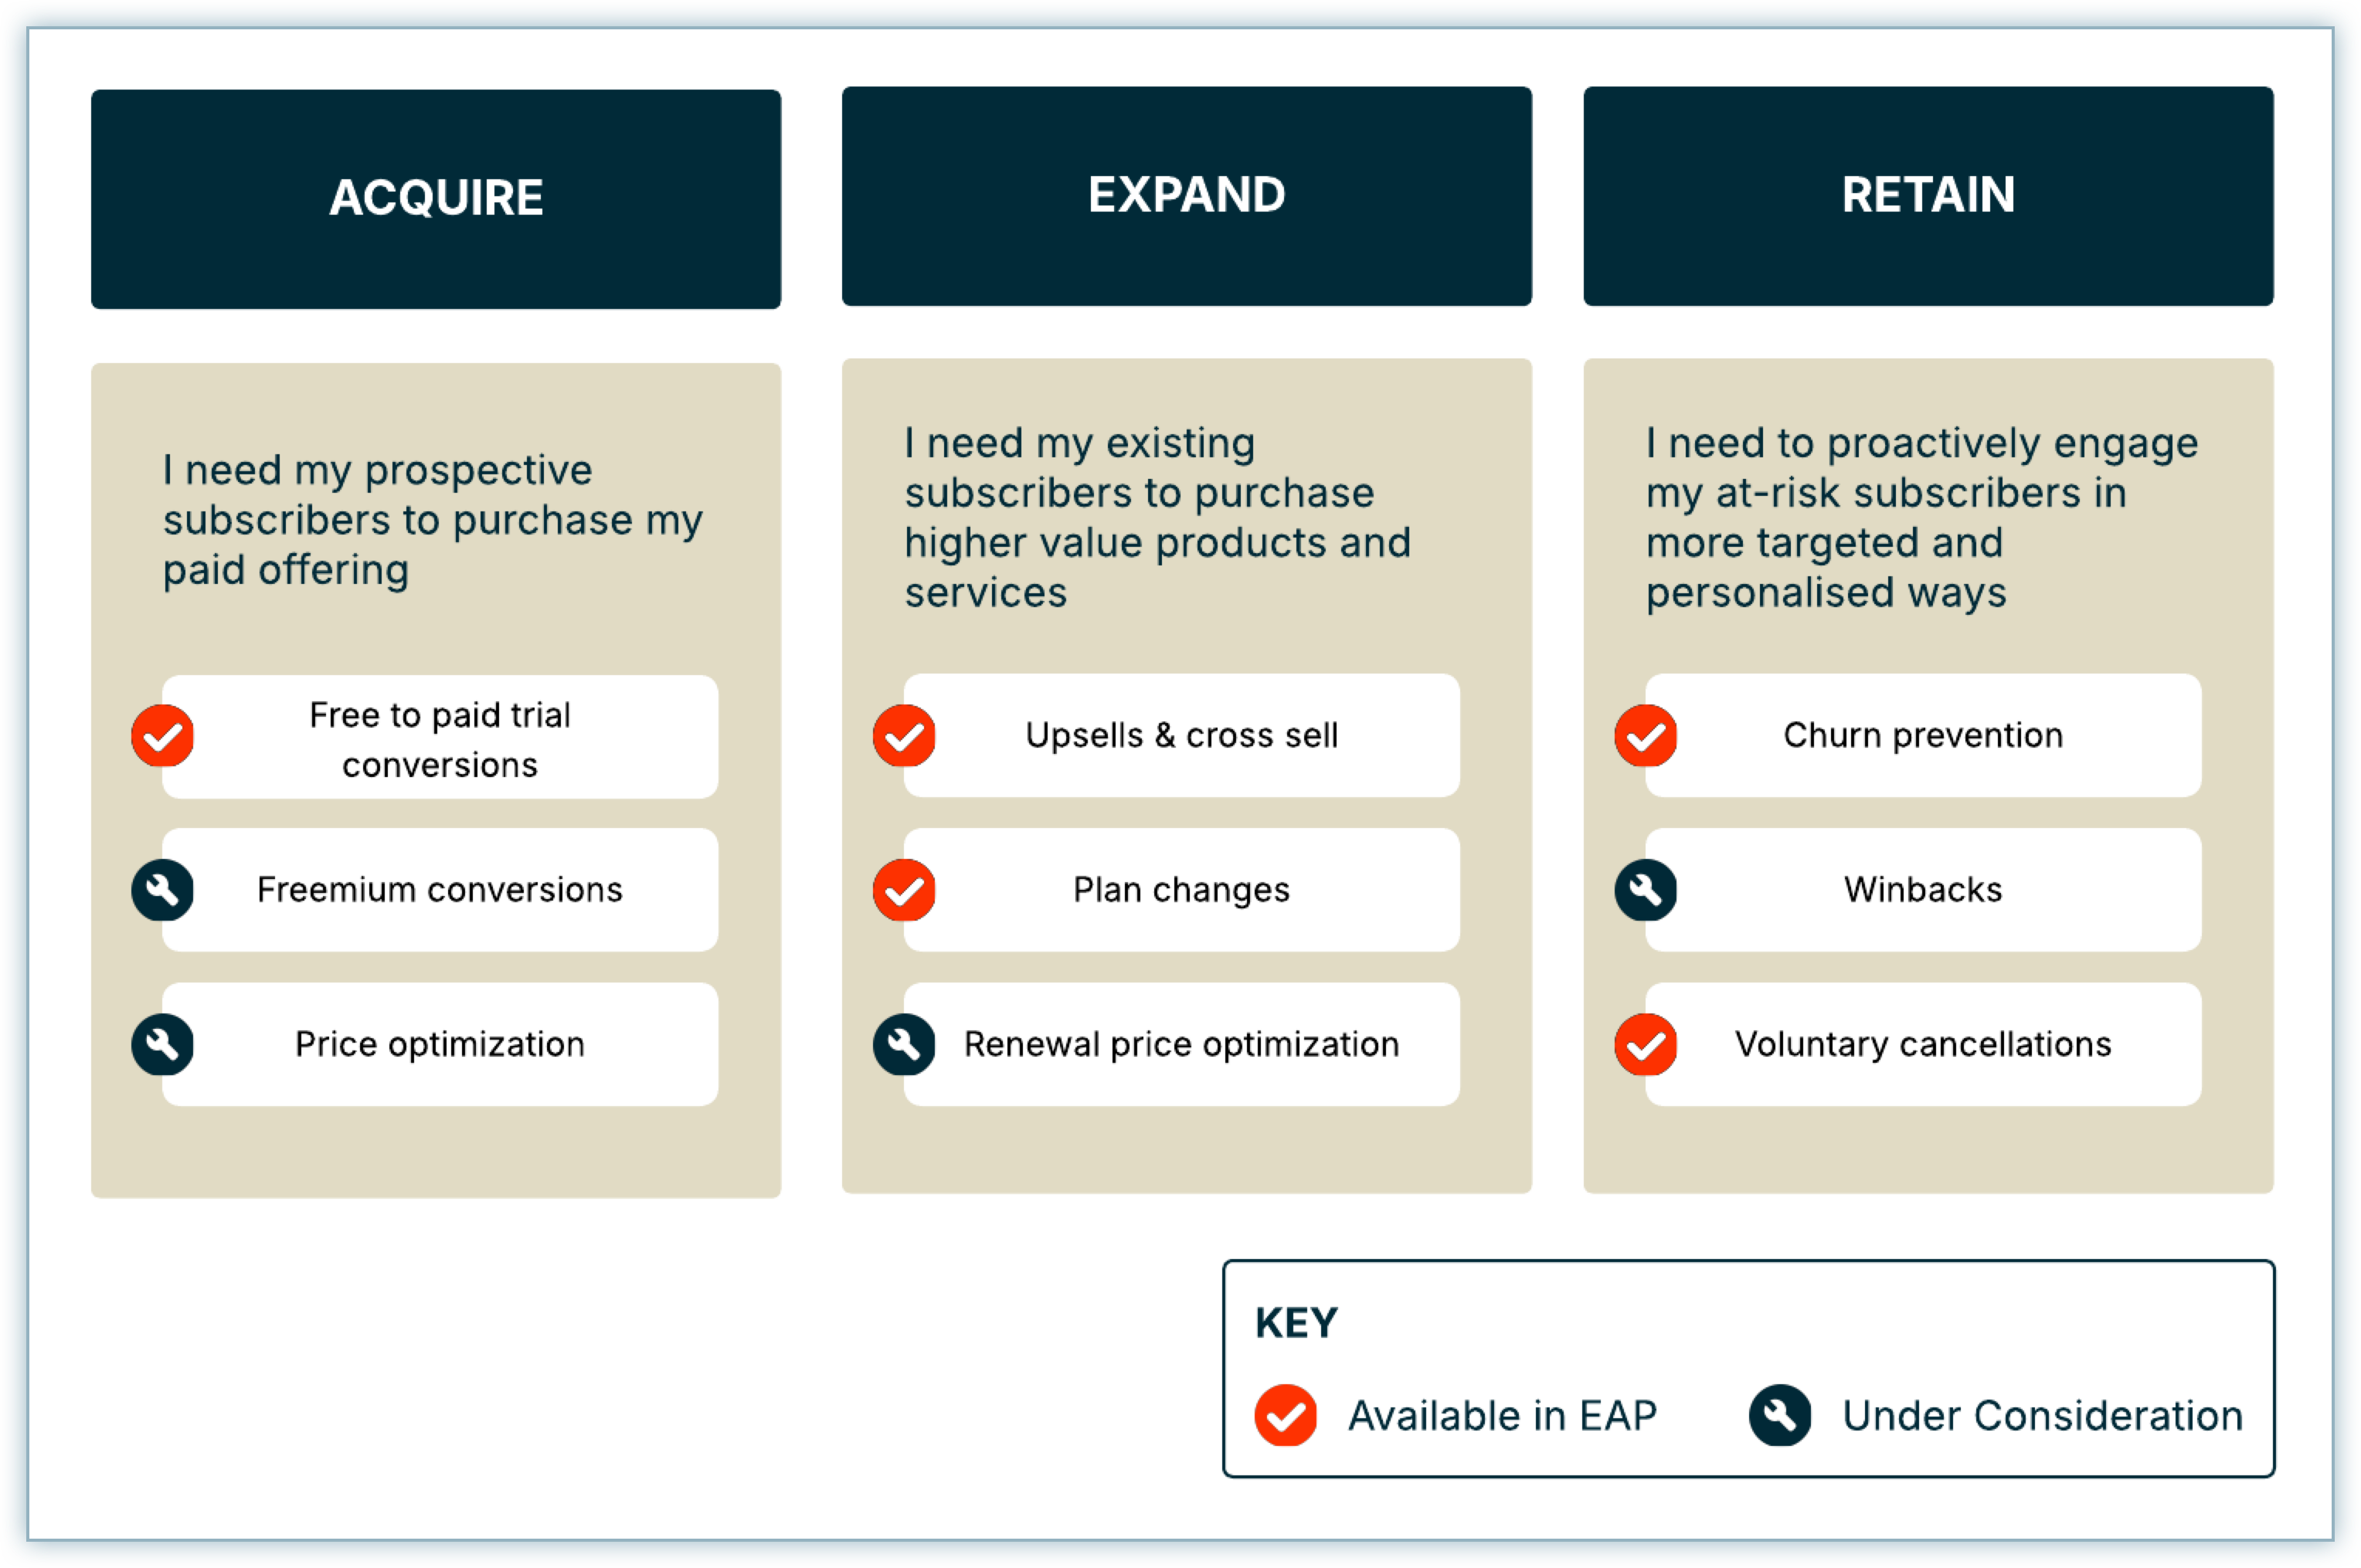The height and width of the screenshot is (1568, 2361).
Task: Click the wrench icon next to Winbacks
Action: coord(1646,890)
